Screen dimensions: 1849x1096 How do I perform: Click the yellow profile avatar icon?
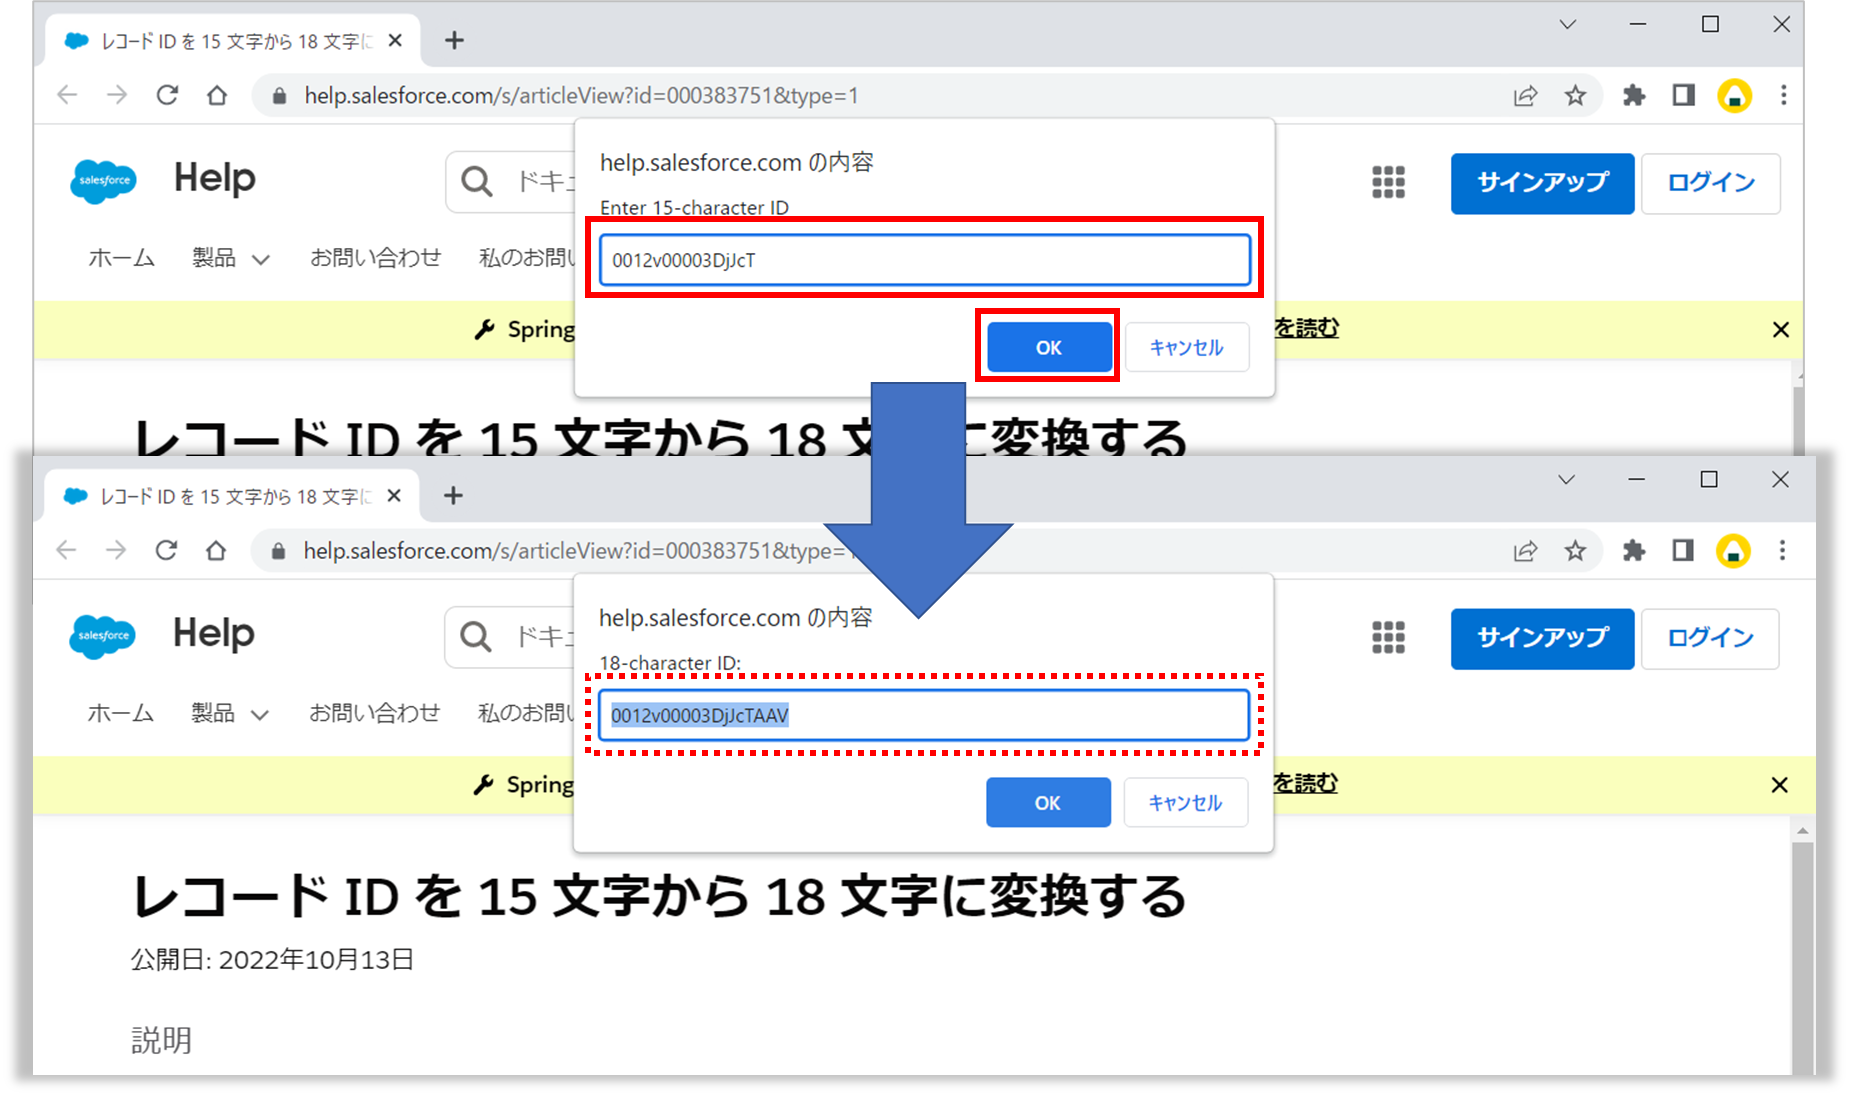click(1735, 95)
